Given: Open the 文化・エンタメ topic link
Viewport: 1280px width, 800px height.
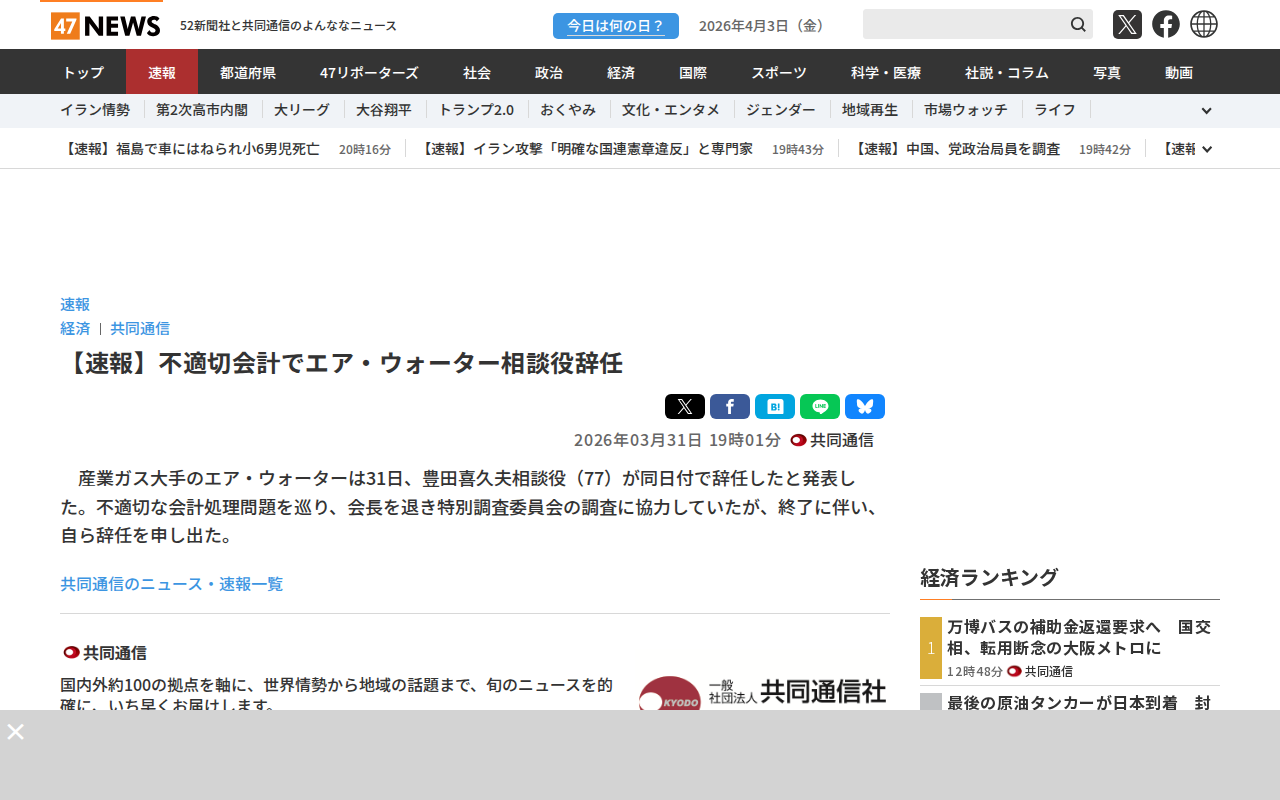Looking at the screenshot, I should pyautogui.click(x=671, y=110).
